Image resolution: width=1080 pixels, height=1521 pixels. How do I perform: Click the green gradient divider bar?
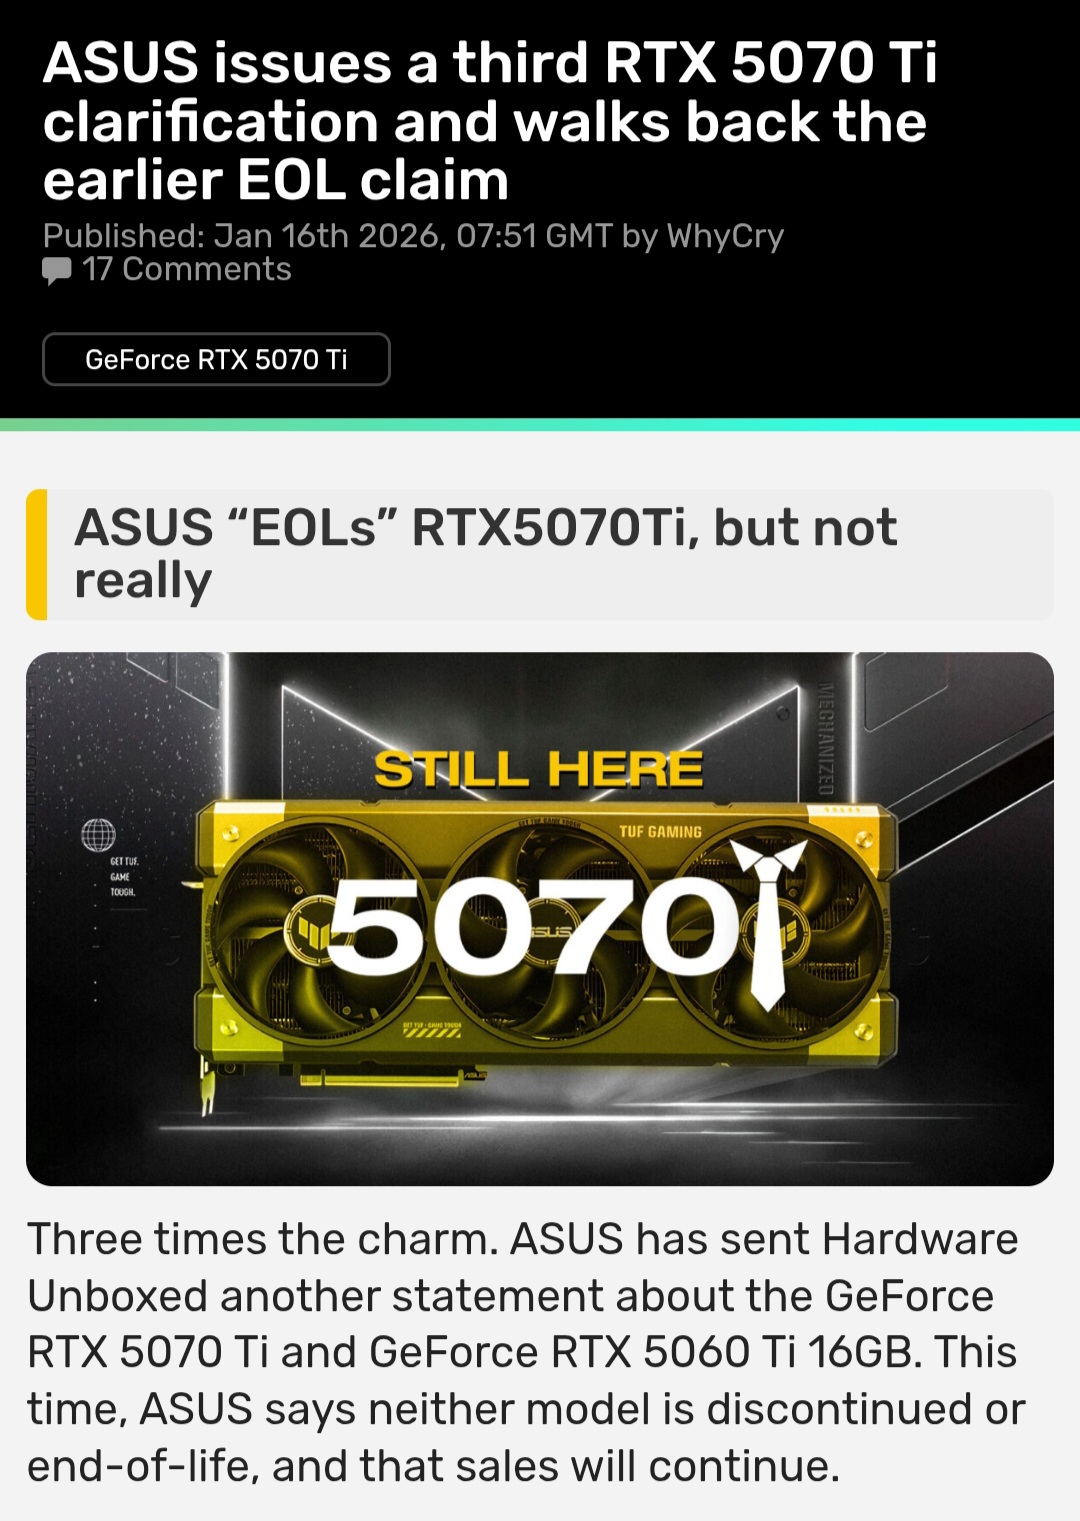pos(540,425)
